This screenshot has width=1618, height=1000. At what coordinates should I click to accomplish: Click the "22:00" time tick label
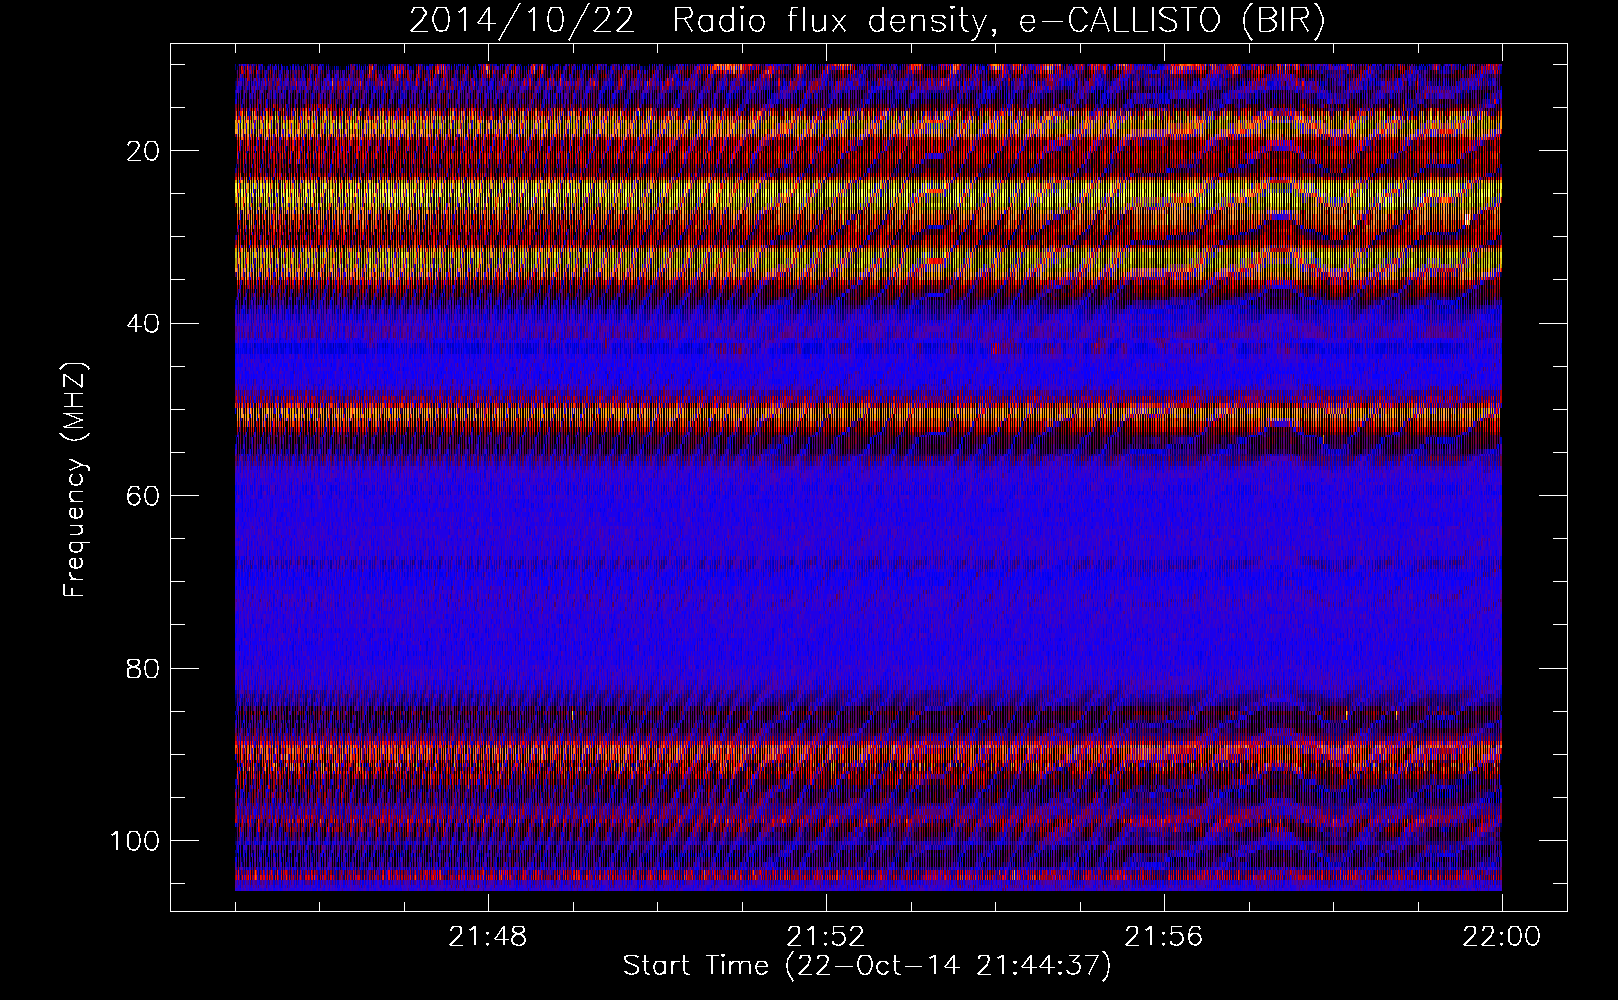click(x=1502, y=937)
